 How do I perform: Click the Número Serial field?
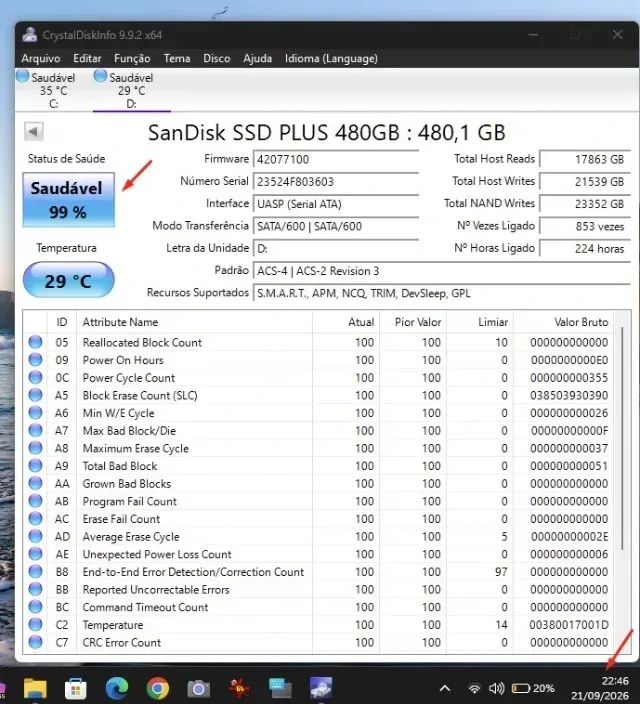(x=336, y=182)
